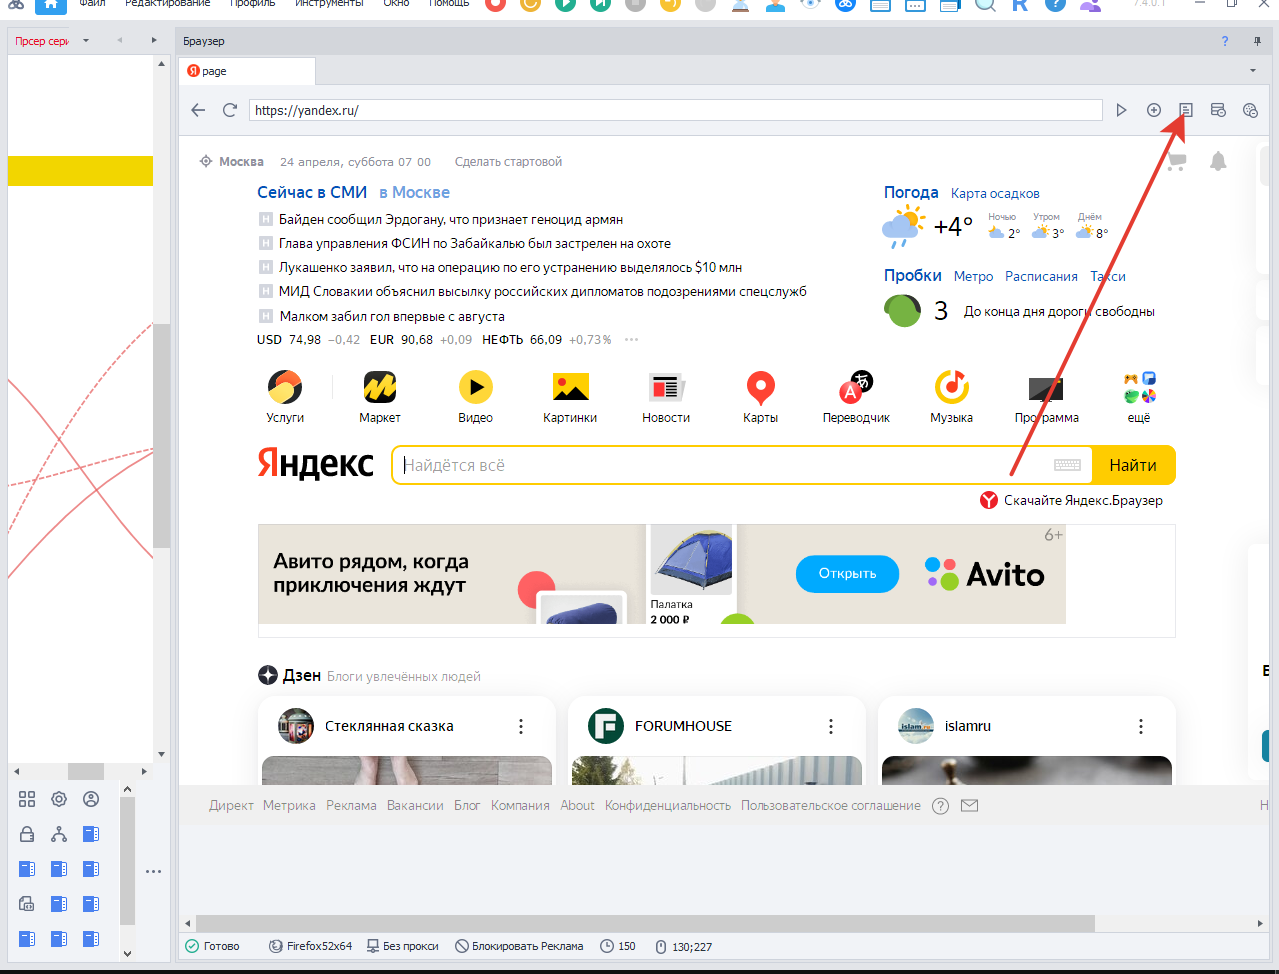
Task: Open Yandex notifications bell
Action: click(x=1218, y=161)
